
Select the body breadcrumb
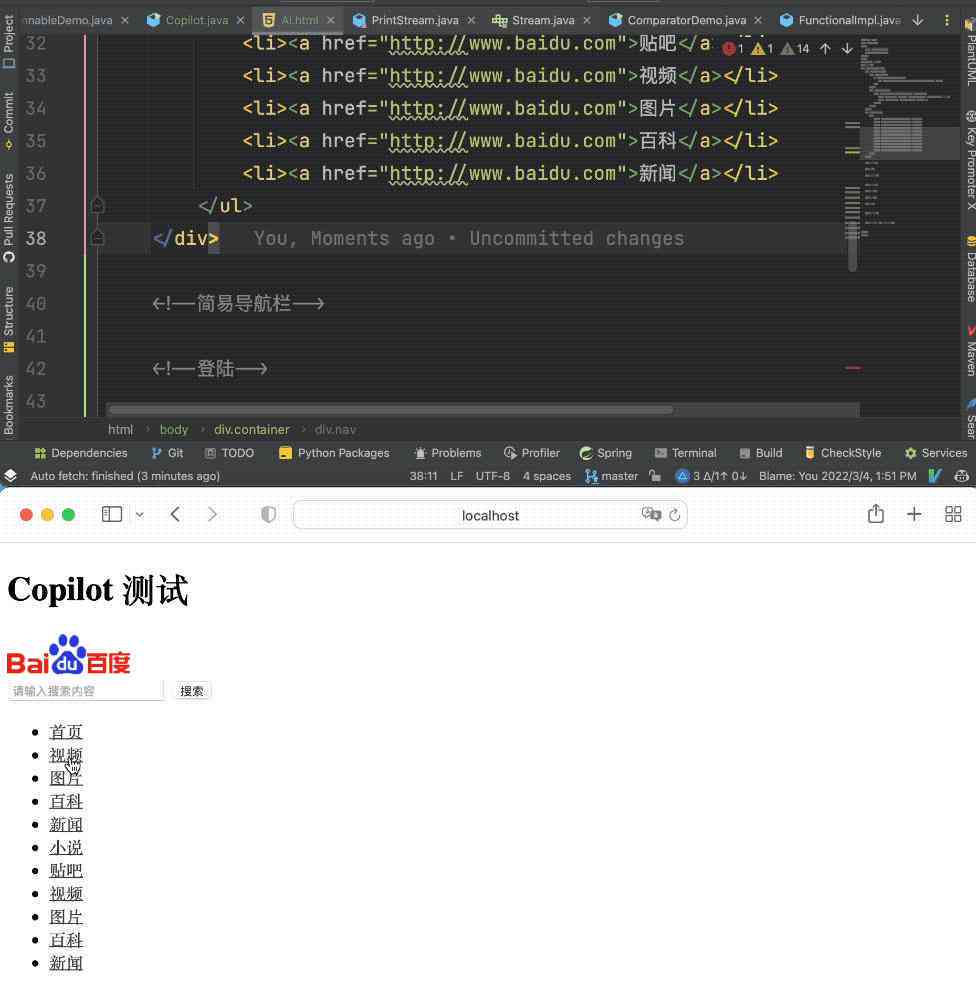click(174, 430)
